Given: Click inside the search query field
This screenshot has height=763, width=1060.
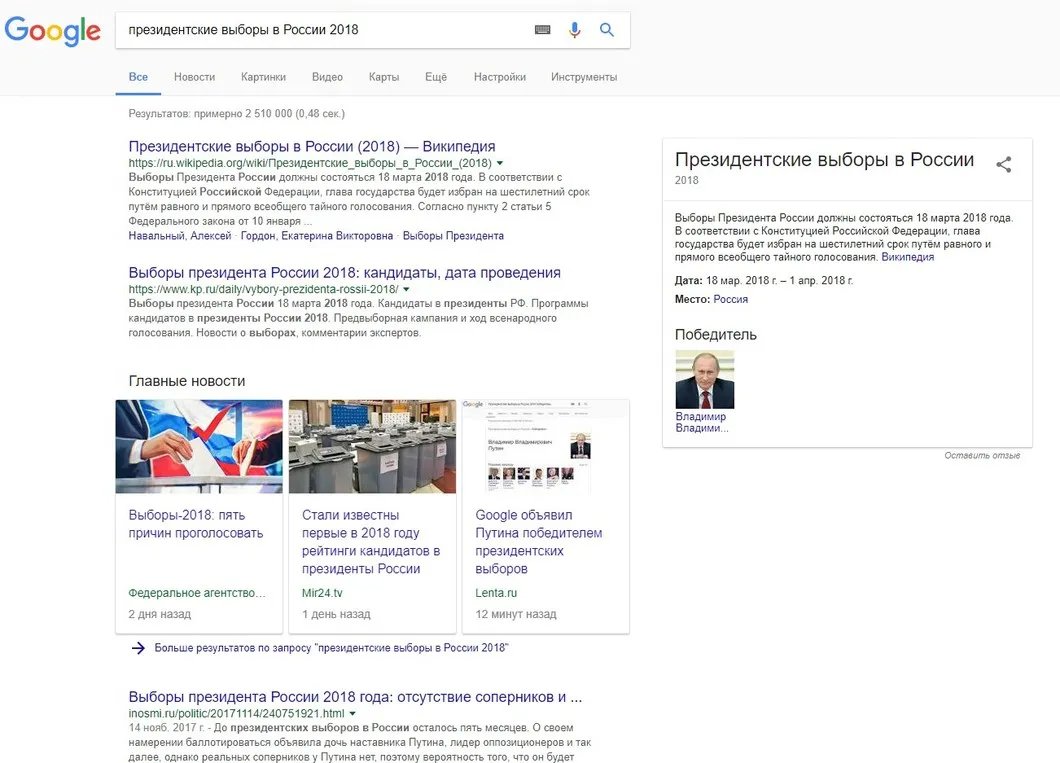Looking at the screenshot, I should tap(300, 30).
